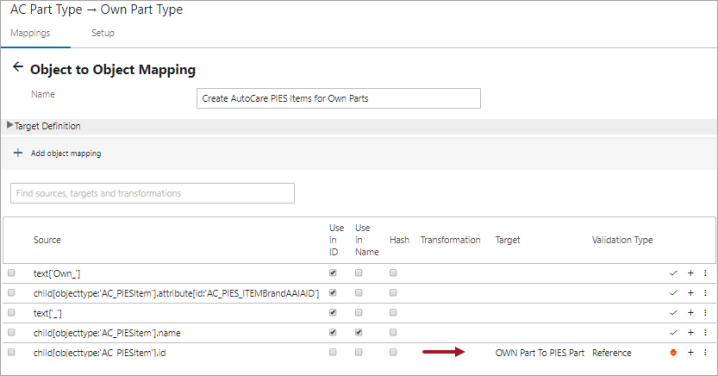Click the plus icon on the text['_'] row
The height and width of the screenshot is (376, 718).
click(691, 313)
